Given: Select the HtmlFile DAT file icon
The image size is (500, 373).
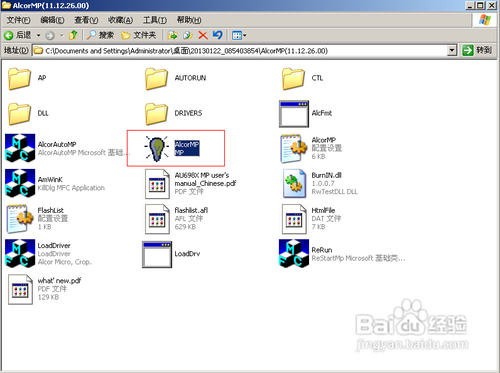Looking at the screenshot, I should pyautogui.click(x=294, y=219).
